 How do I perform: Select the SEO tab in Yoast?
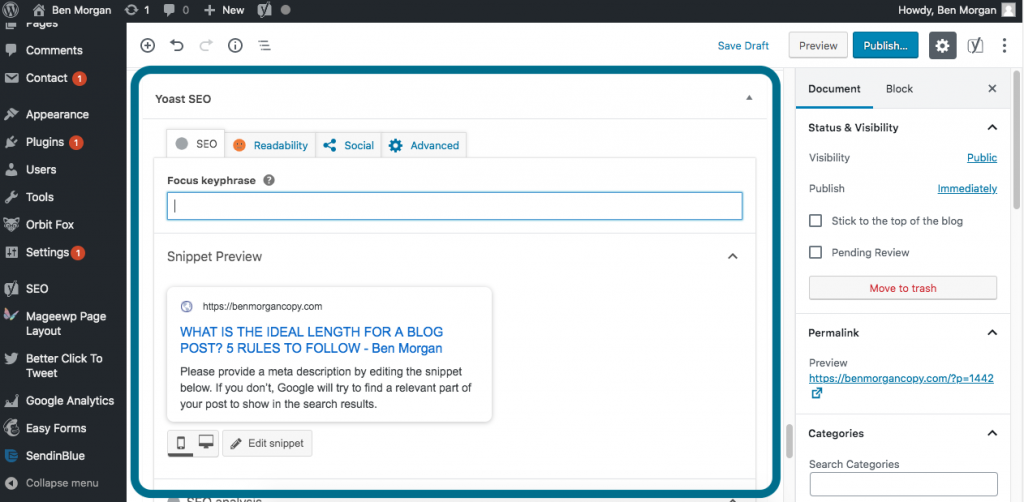197,144
